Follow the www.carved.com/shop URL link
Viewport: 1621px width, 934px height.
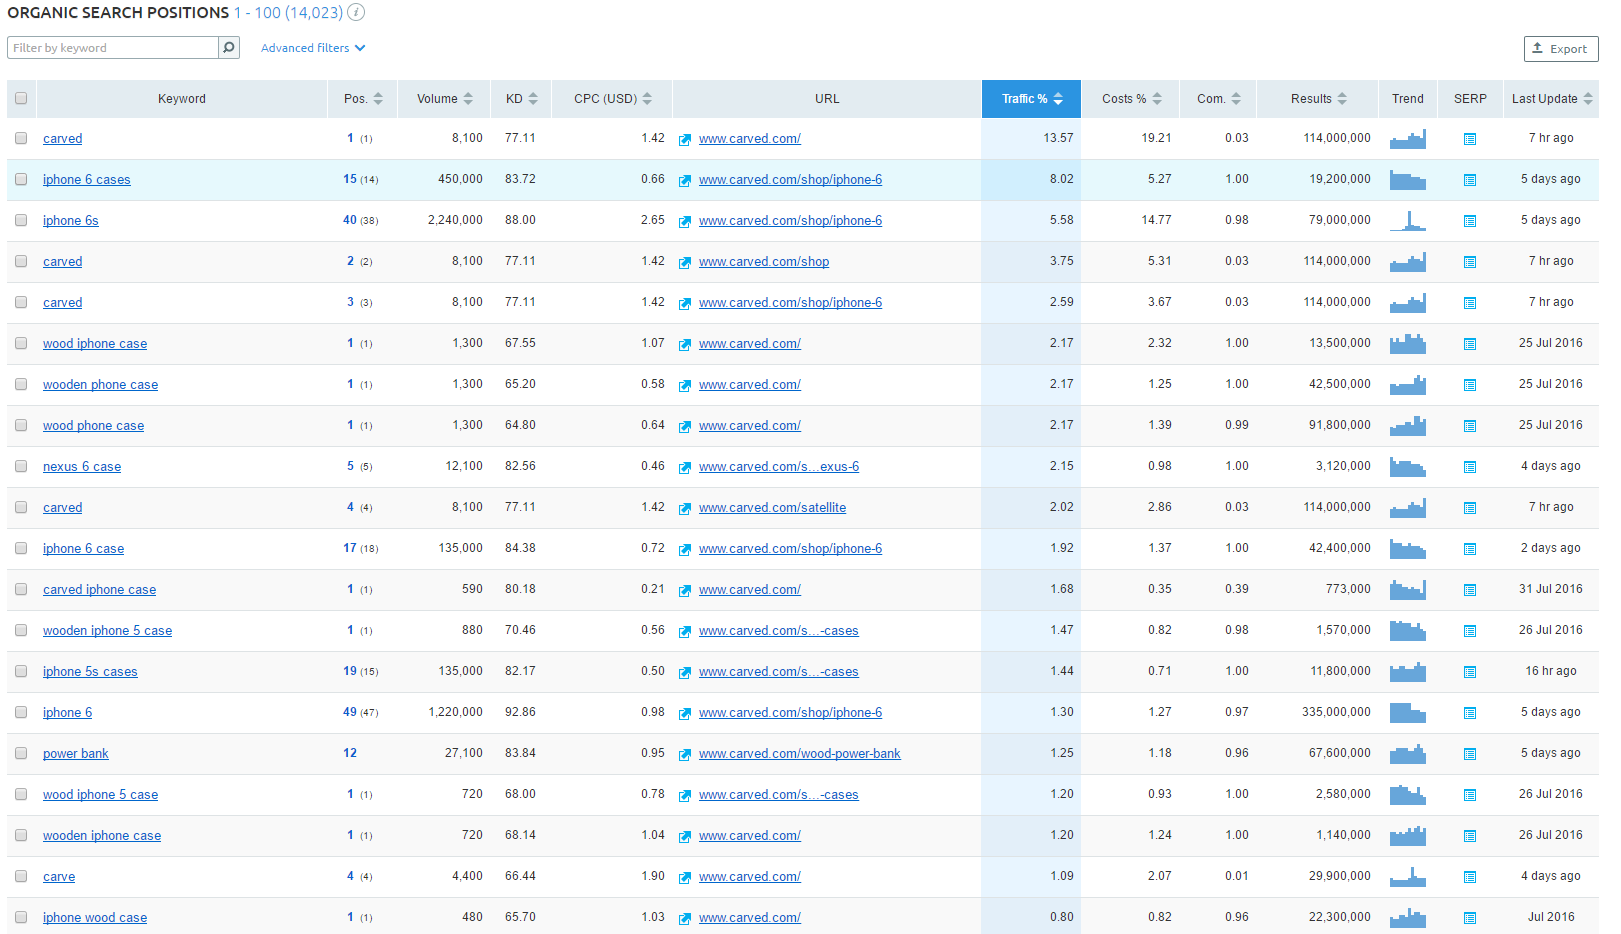point(764,261)
